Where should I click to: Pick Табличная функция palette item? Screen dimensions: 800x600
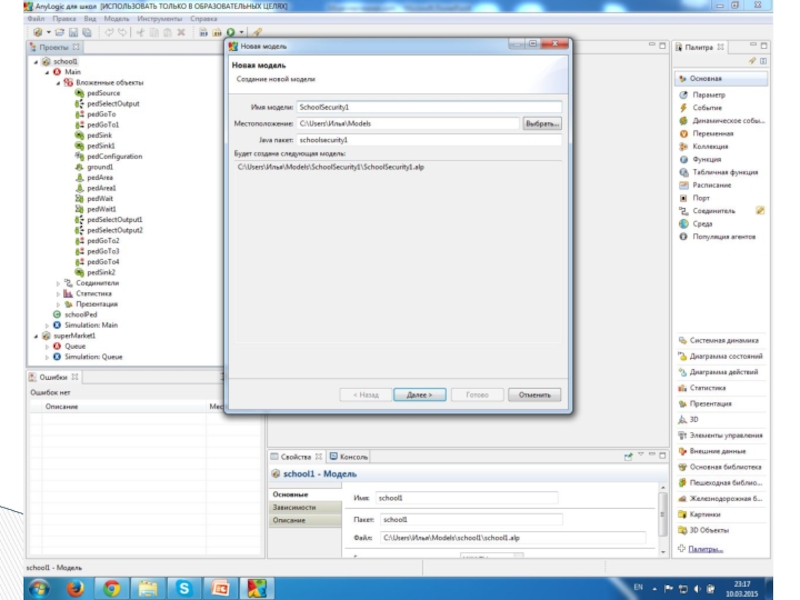[x=718, y=172]
